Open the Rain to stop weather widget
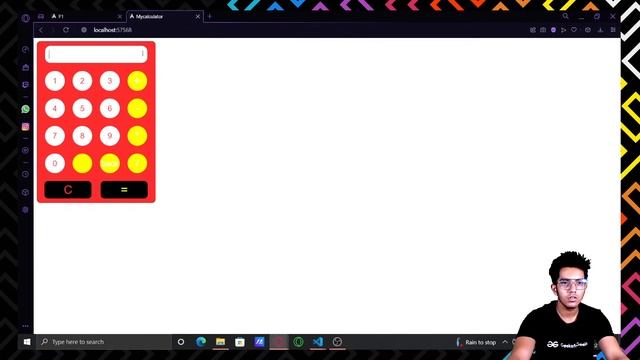Screen dimensions: 640x360 click(x=476, y=342)
